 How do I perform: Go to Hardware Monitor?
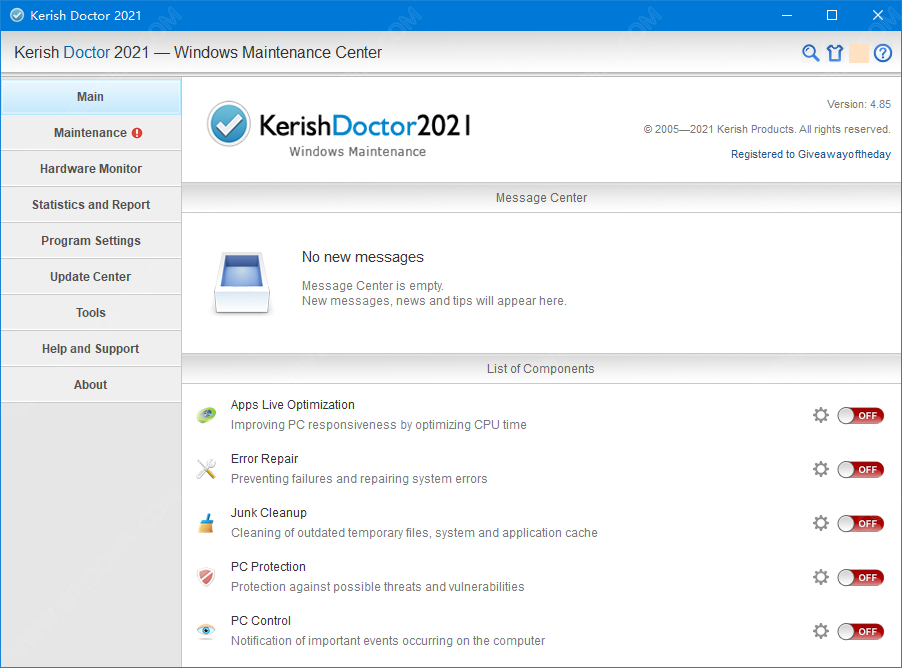click(x=91, y=169)
